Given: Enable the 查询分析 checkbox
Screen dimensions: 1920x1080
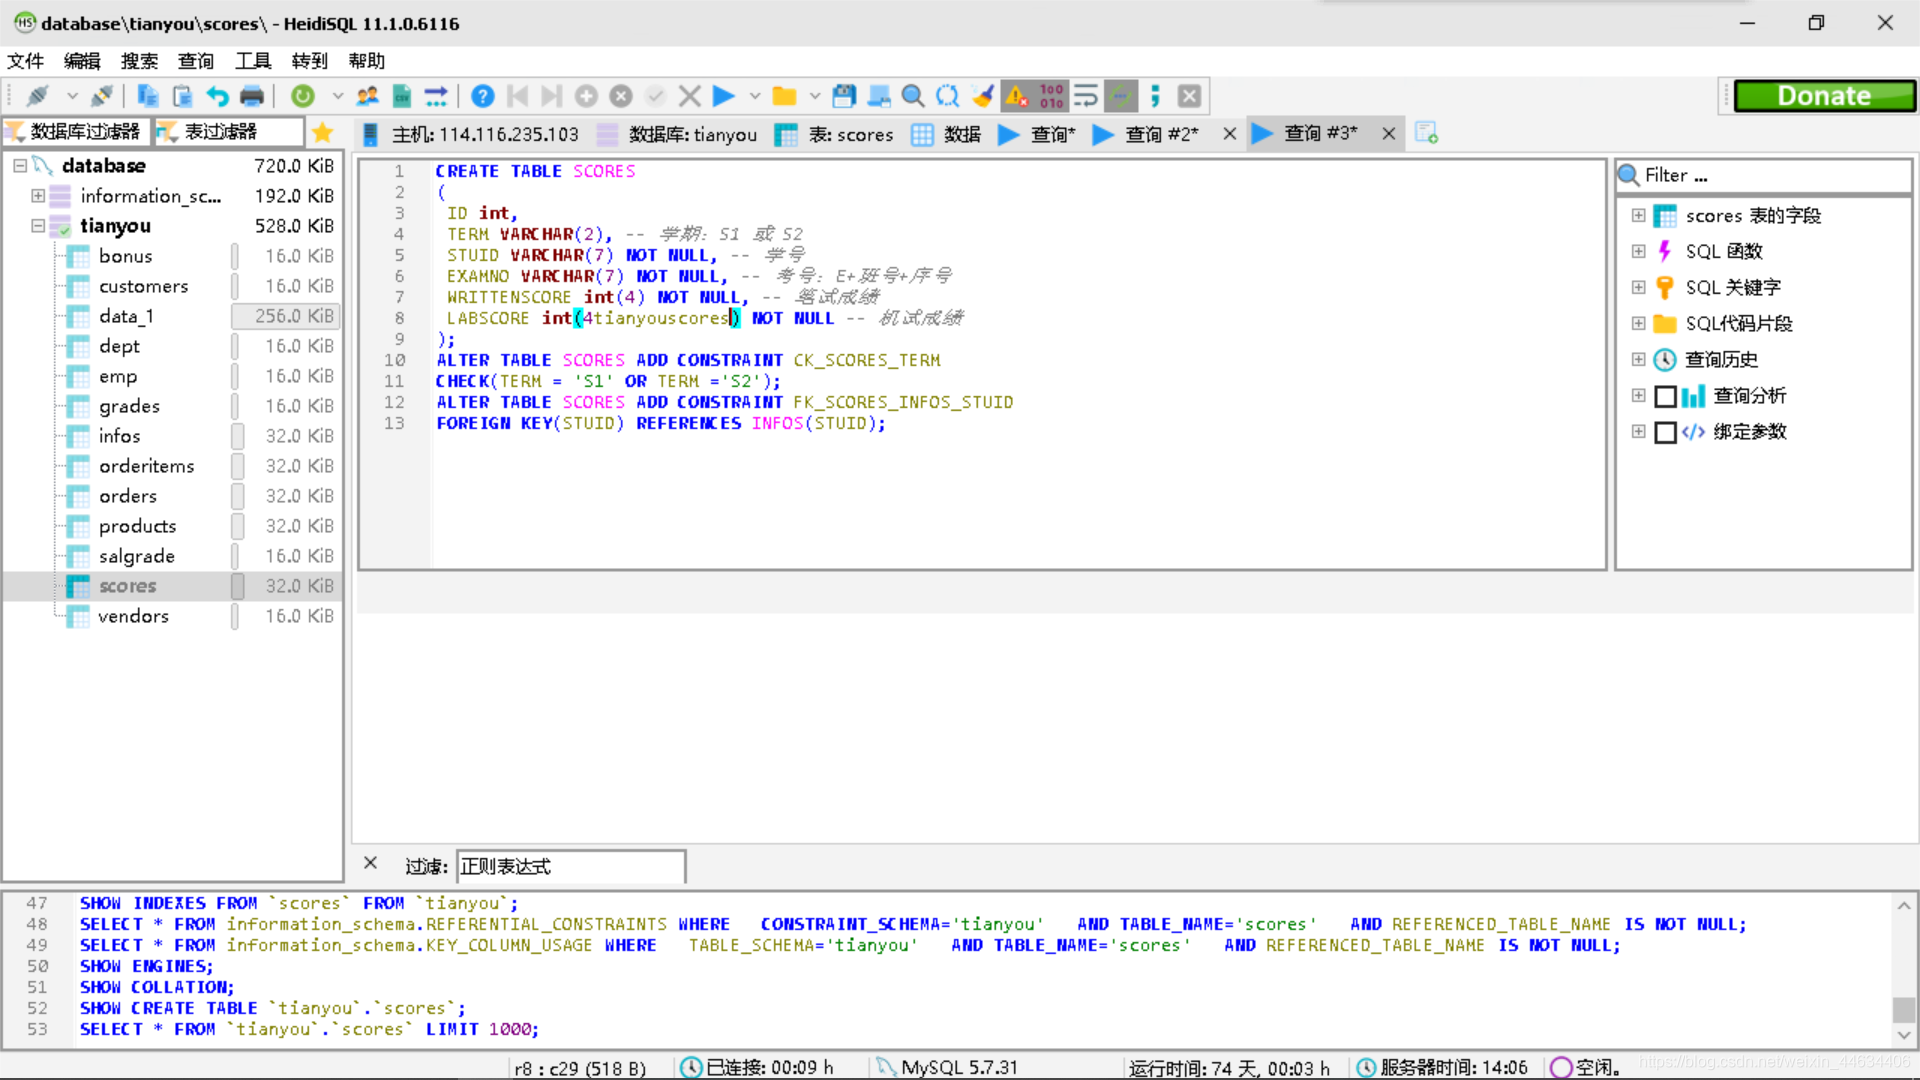Looking at the screenshot, I should click(x=1665, y=396).
